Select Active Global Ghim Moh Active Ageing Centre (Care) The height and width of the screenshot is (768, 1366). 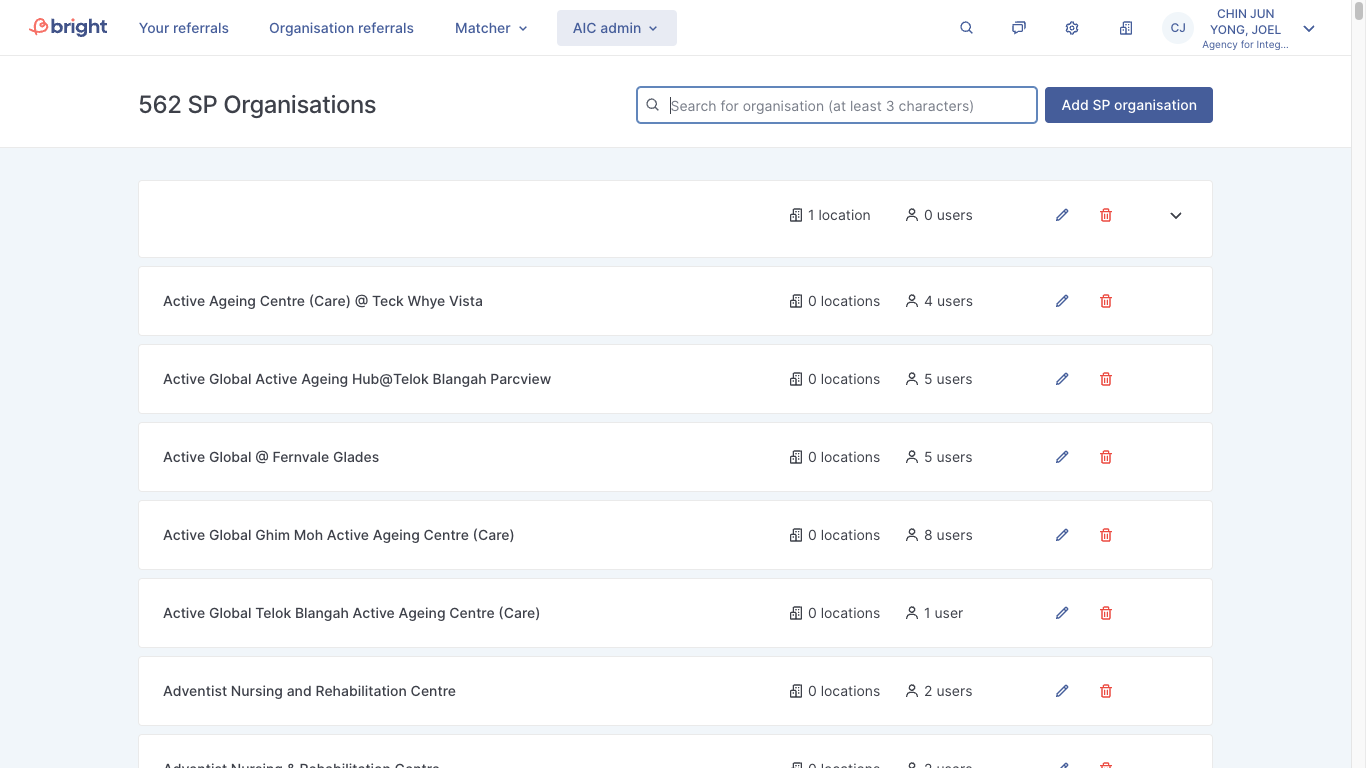[339, 535]
